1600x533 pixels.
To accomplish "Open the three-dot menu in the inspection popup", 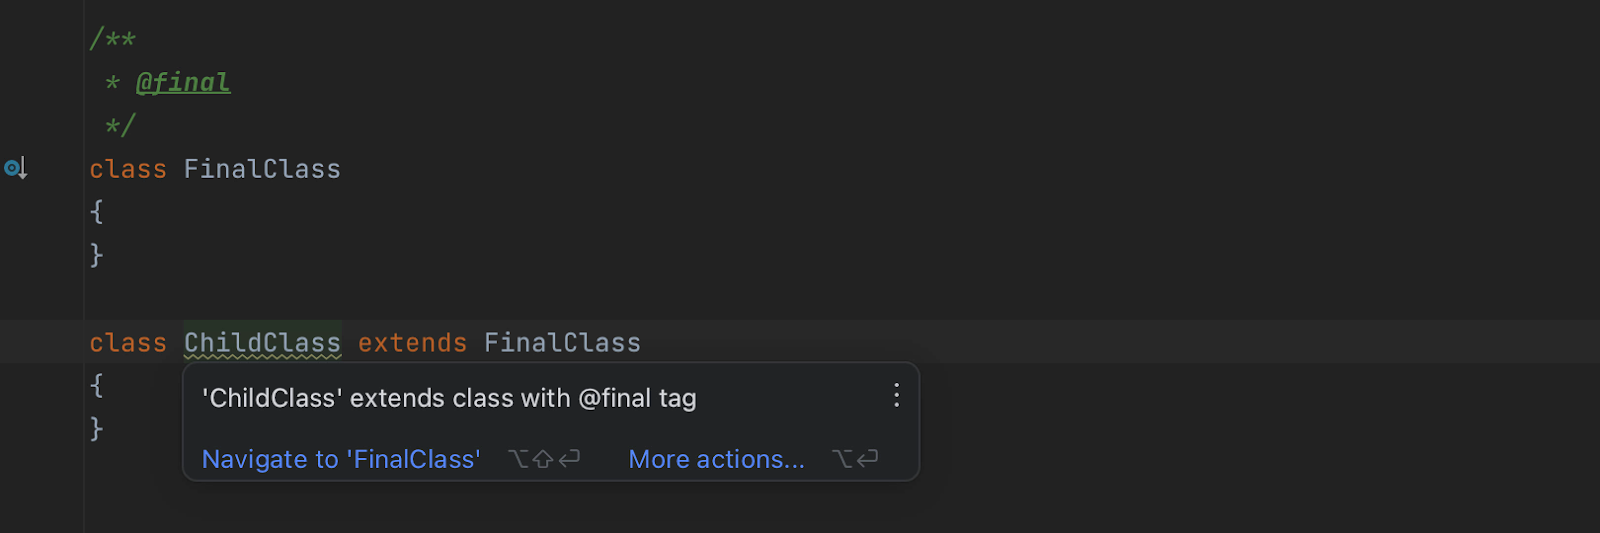I will point(896,396).
